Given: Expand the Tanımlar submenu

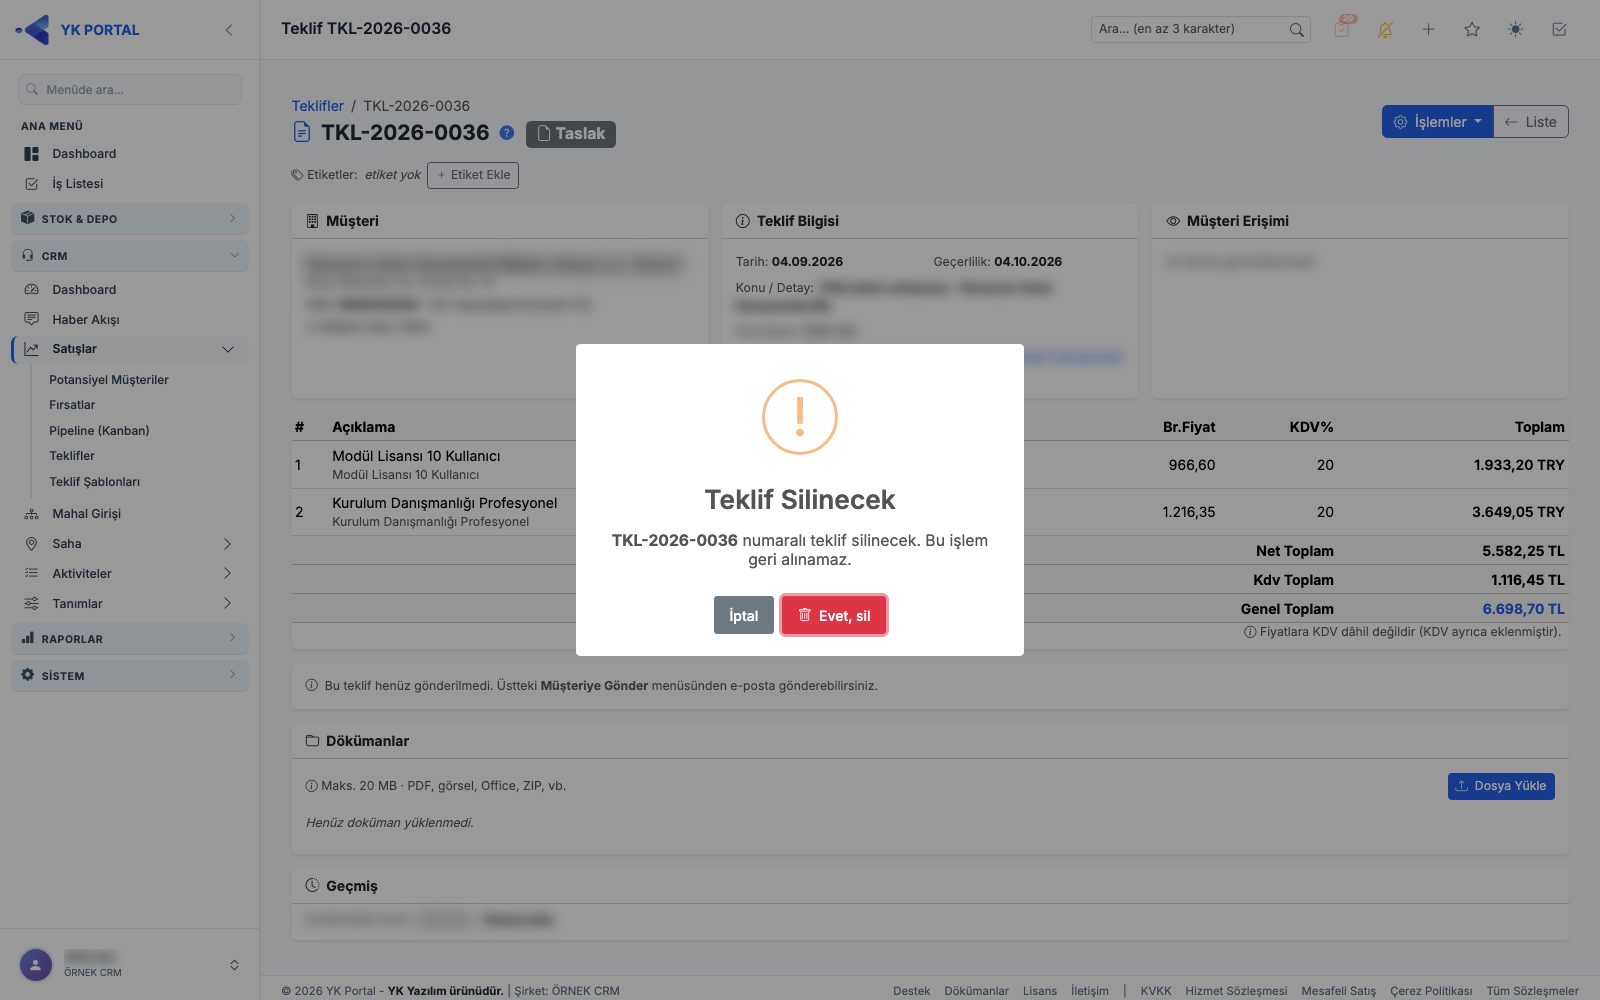Looking at the screenshot, I should point(130,604).
